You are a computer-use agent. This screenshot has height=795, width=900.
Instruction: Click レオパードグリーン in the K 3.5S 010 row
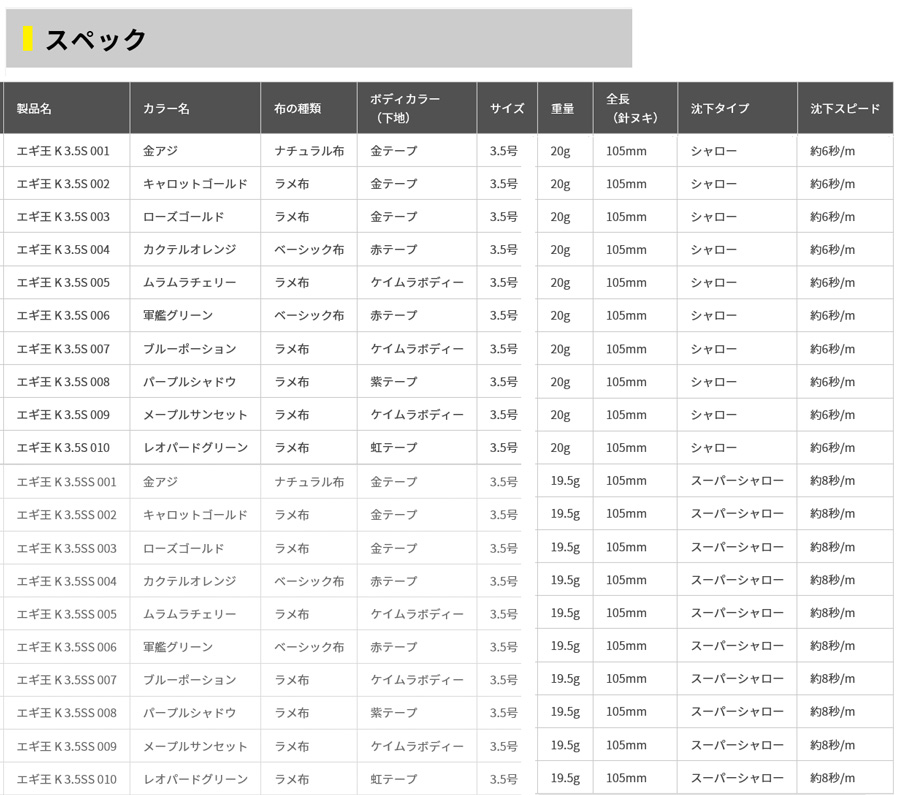click(195, 447)
